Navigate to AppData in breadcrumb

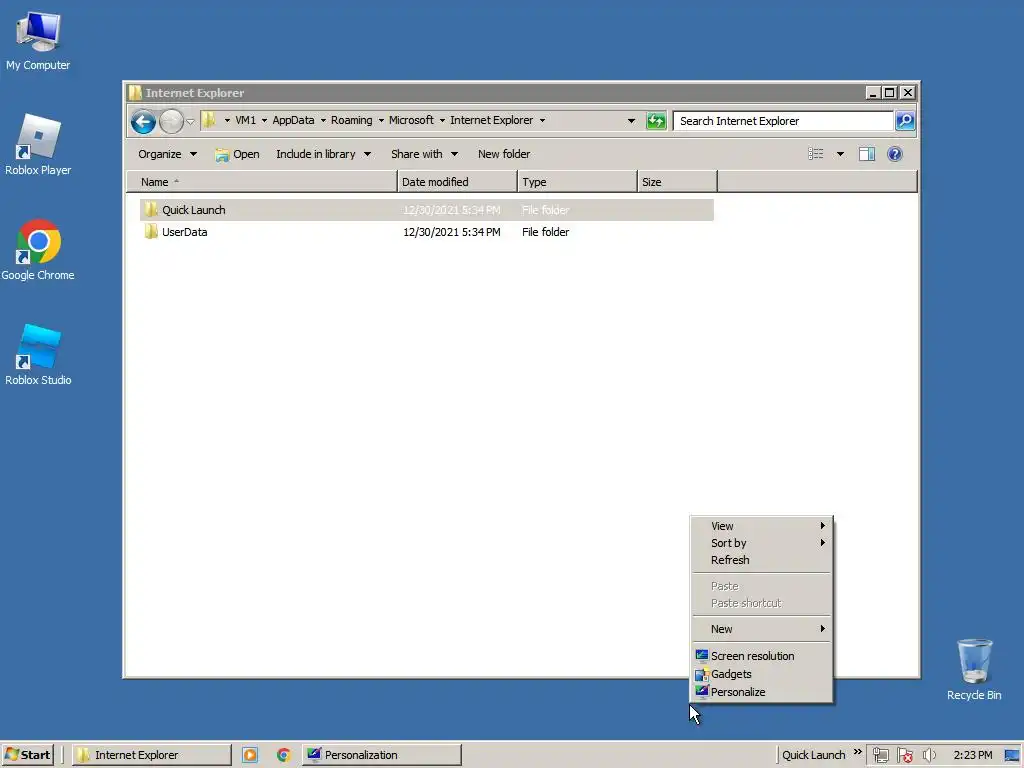pos(293,120)
